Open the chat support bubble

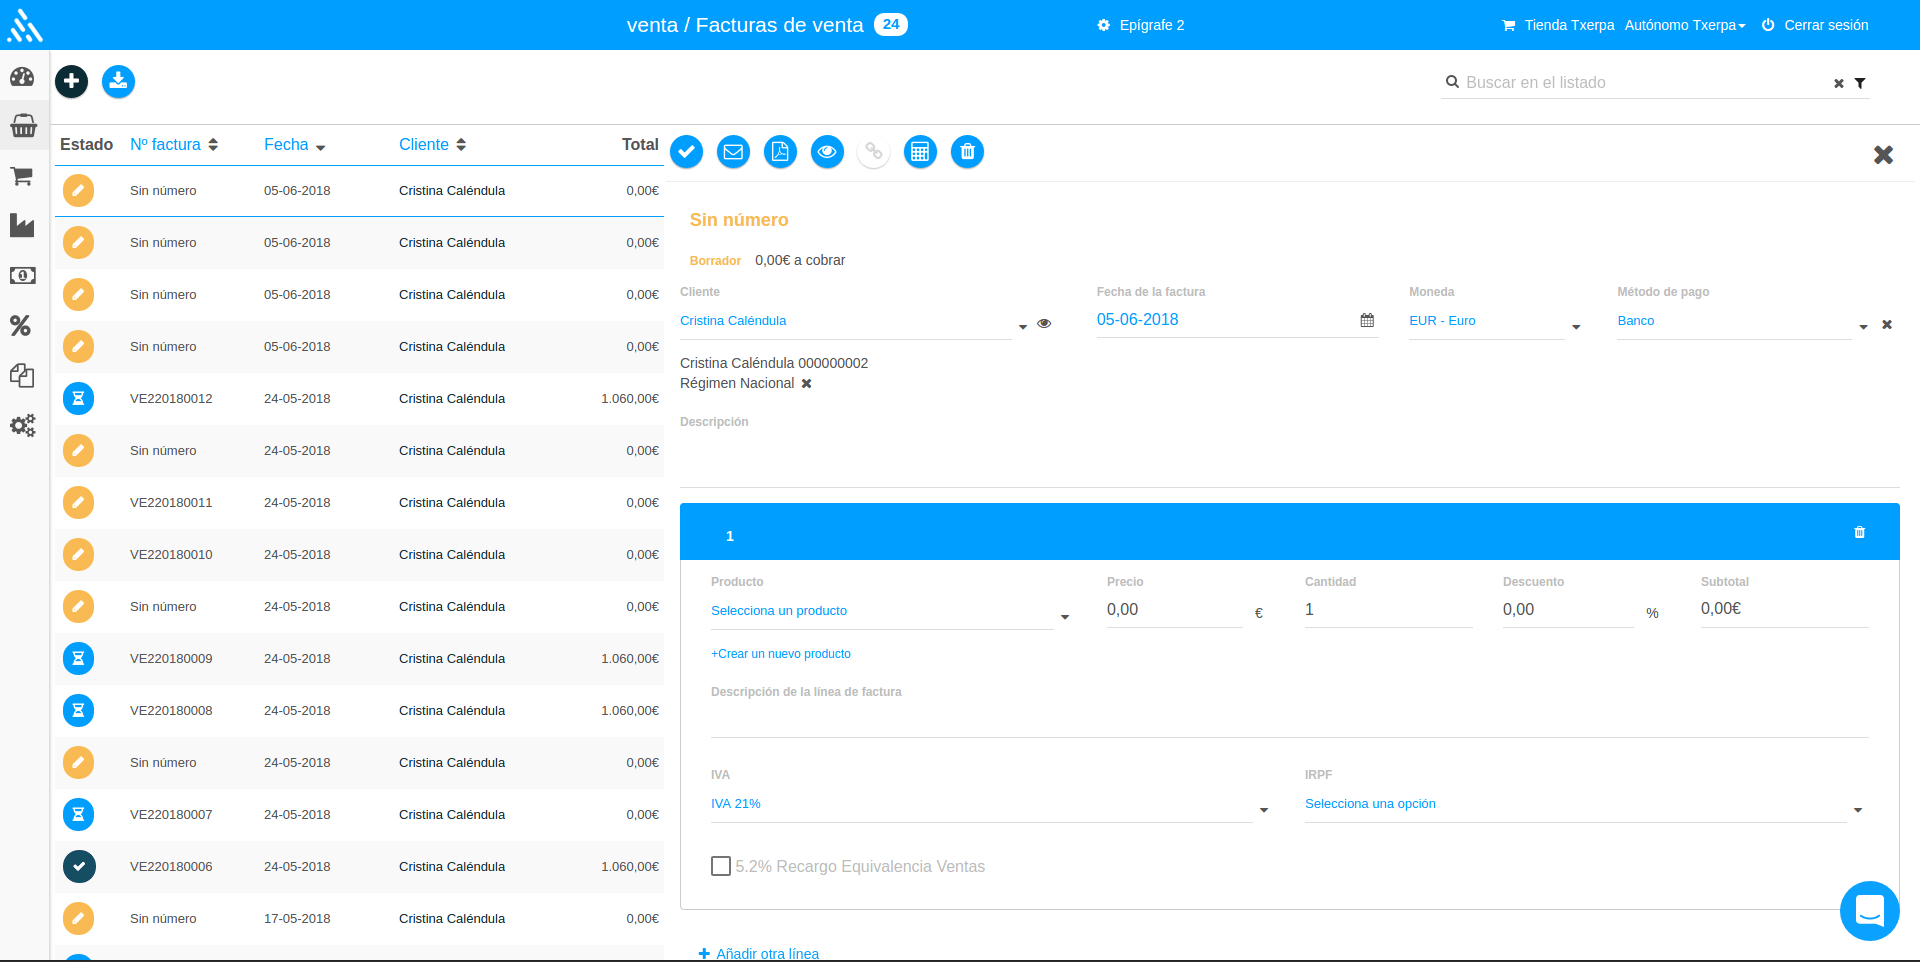coord(1870,911)
